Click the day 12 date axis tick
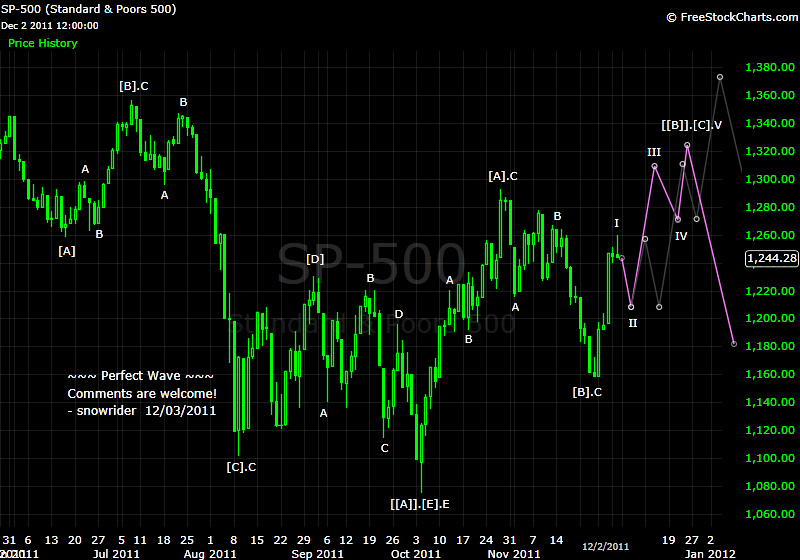Screen dimensions: 800x560 pyautogui.click(x=346, y=540)
